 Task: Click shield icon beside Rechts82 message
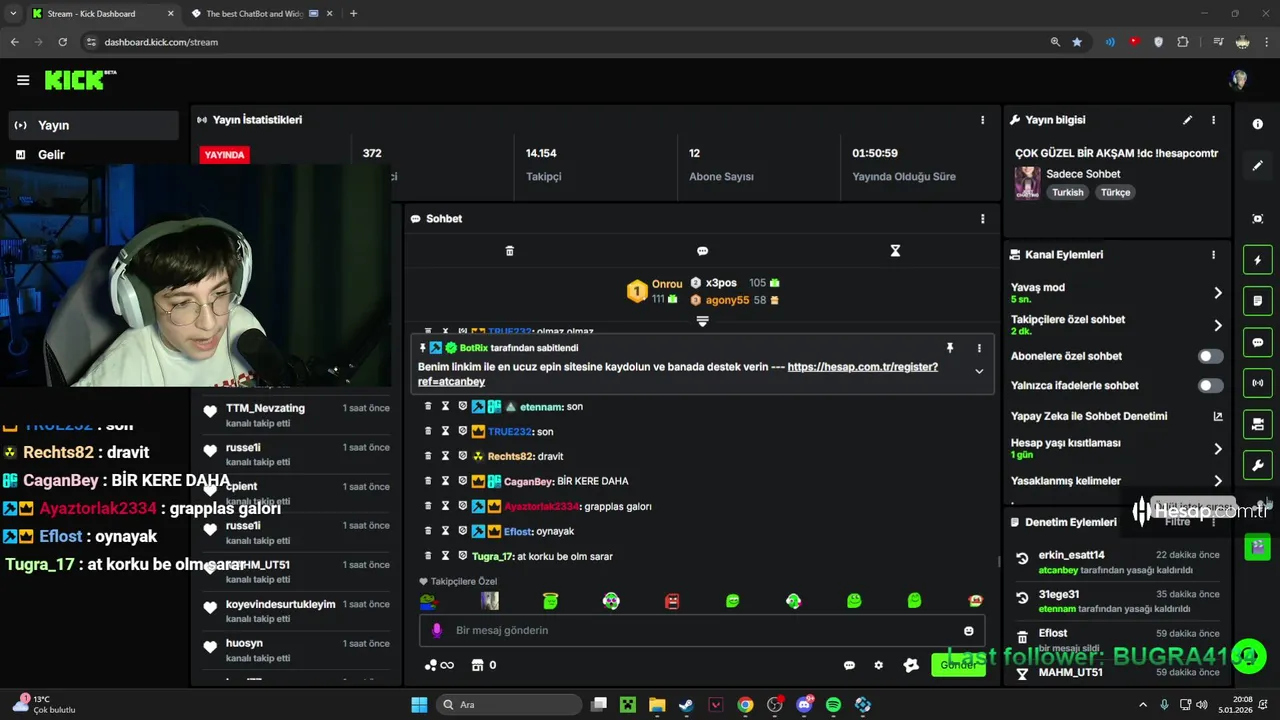tap(462, 456)
